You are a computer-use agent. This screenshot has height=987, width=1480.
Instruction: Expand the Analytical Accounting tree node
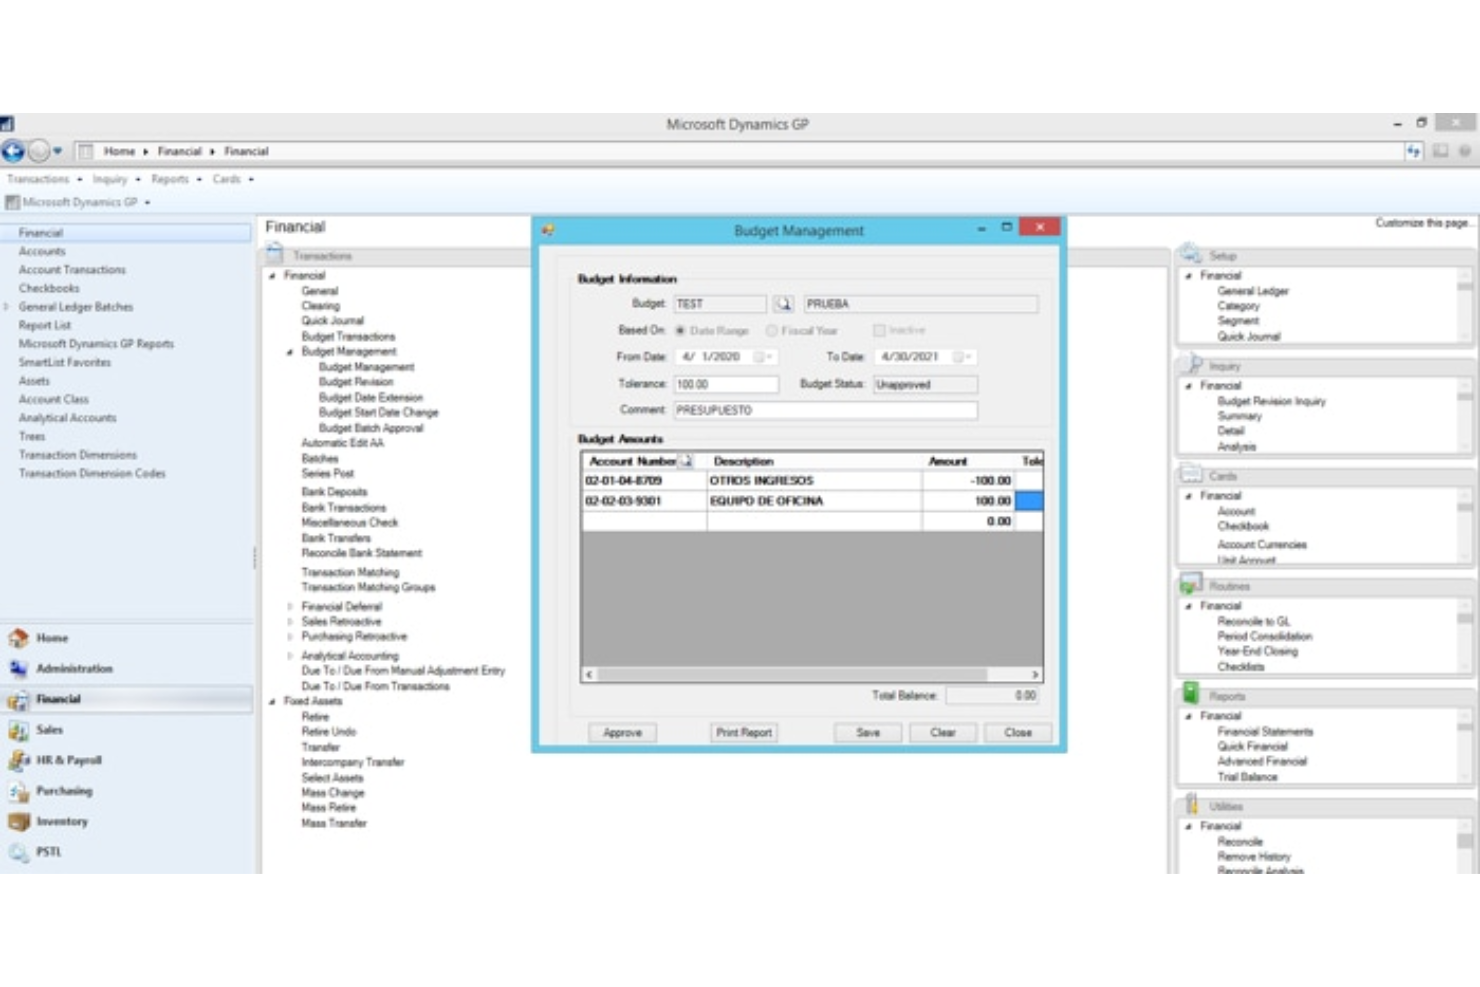coord(290,656)
